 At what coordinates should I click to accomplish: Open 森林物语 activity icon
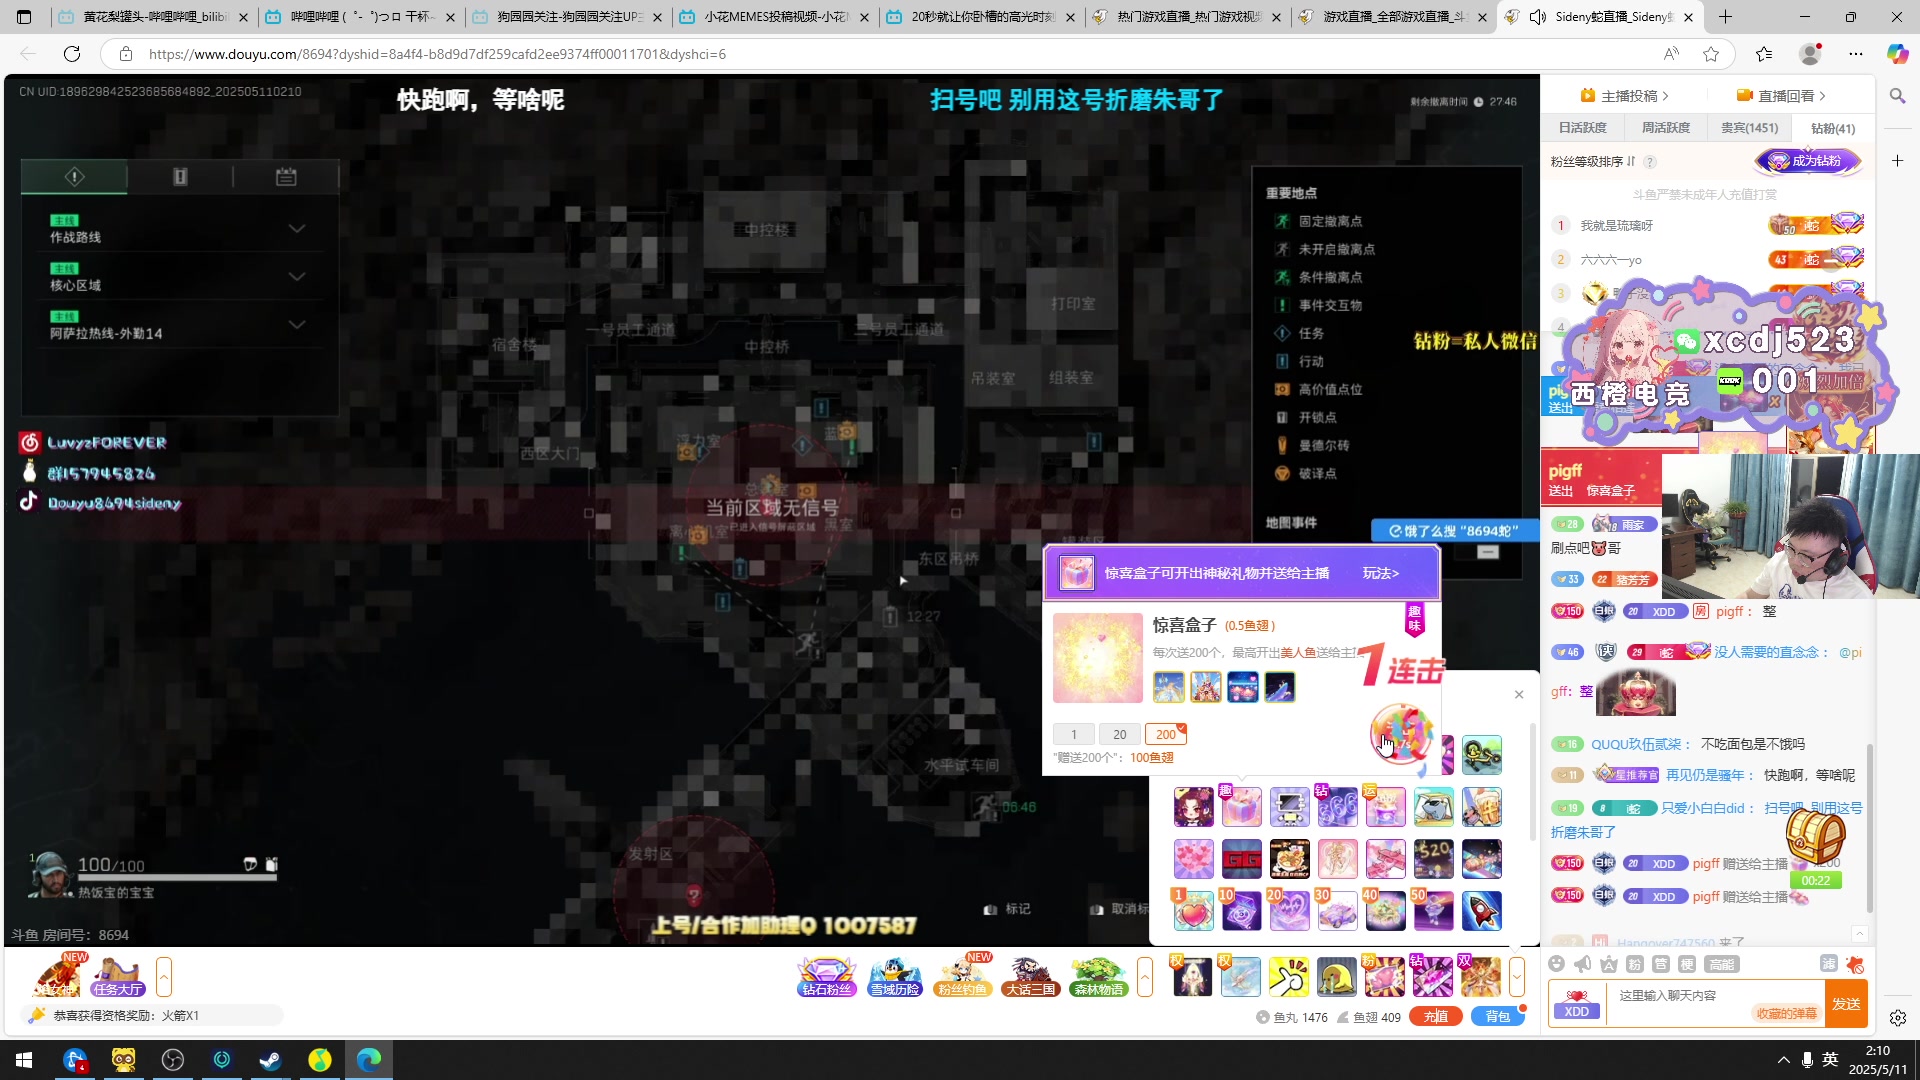(x=1099, y=977)
